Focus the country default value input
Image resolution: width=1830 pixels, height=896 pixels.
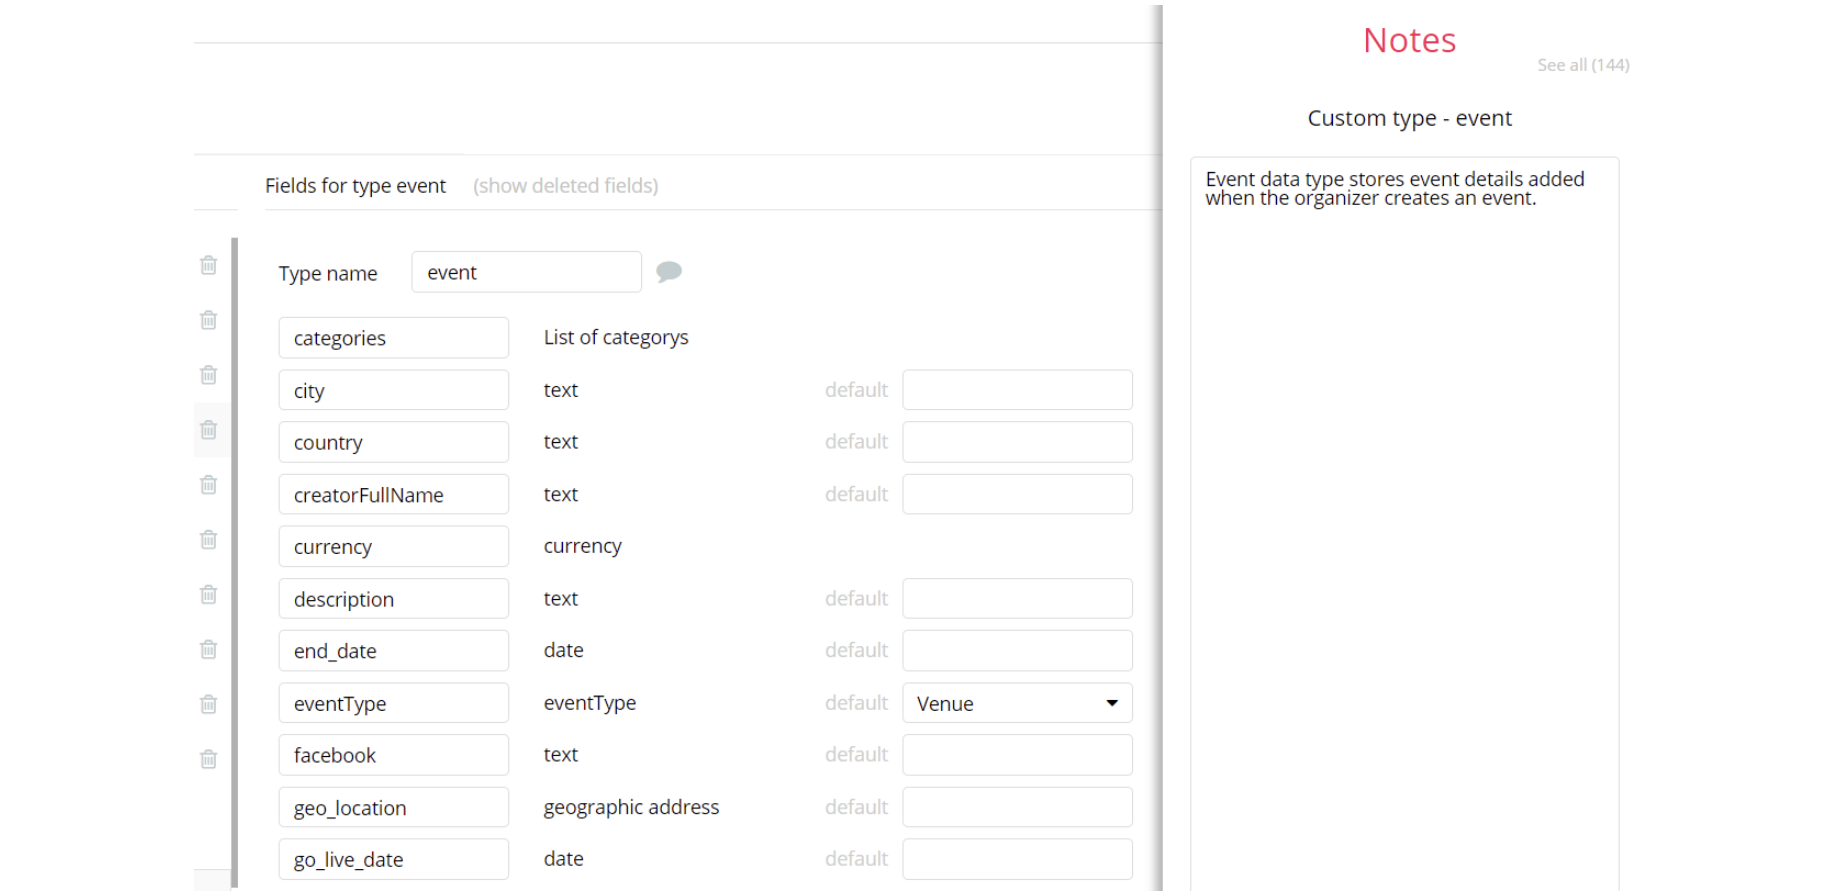pyautogui.click(x=1017, y=442)
